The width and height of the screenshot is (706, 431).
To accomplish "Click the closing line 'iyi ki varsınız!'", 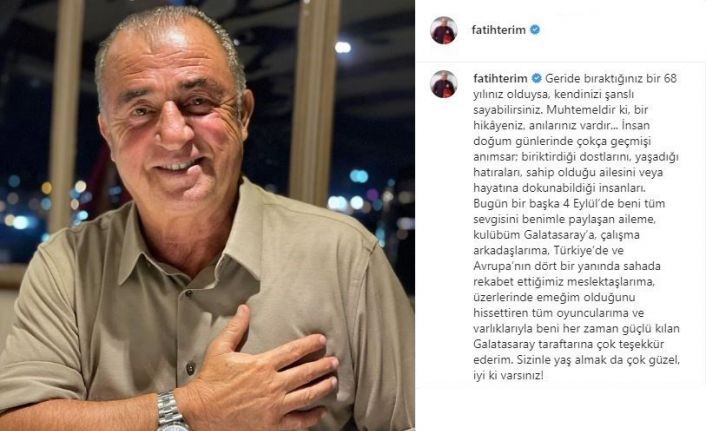I will click(x=508, y=376).
